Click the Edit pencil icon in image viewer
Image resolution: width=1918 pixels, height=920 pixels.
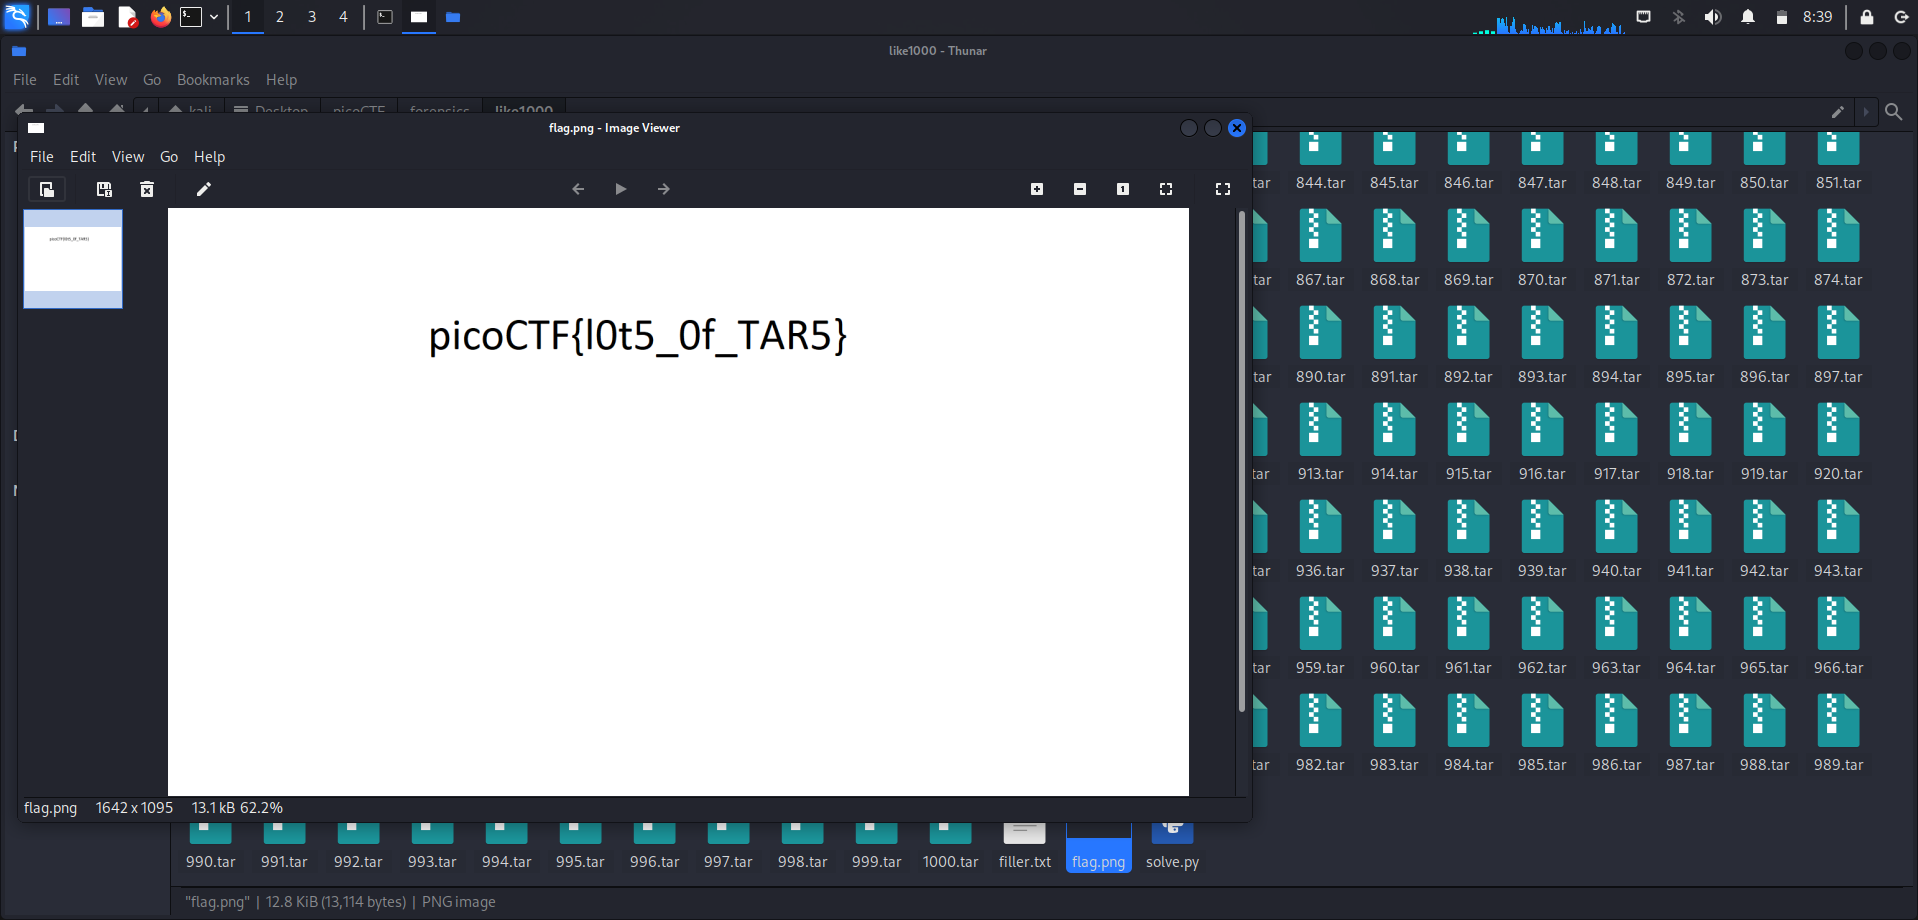point(204,189)
